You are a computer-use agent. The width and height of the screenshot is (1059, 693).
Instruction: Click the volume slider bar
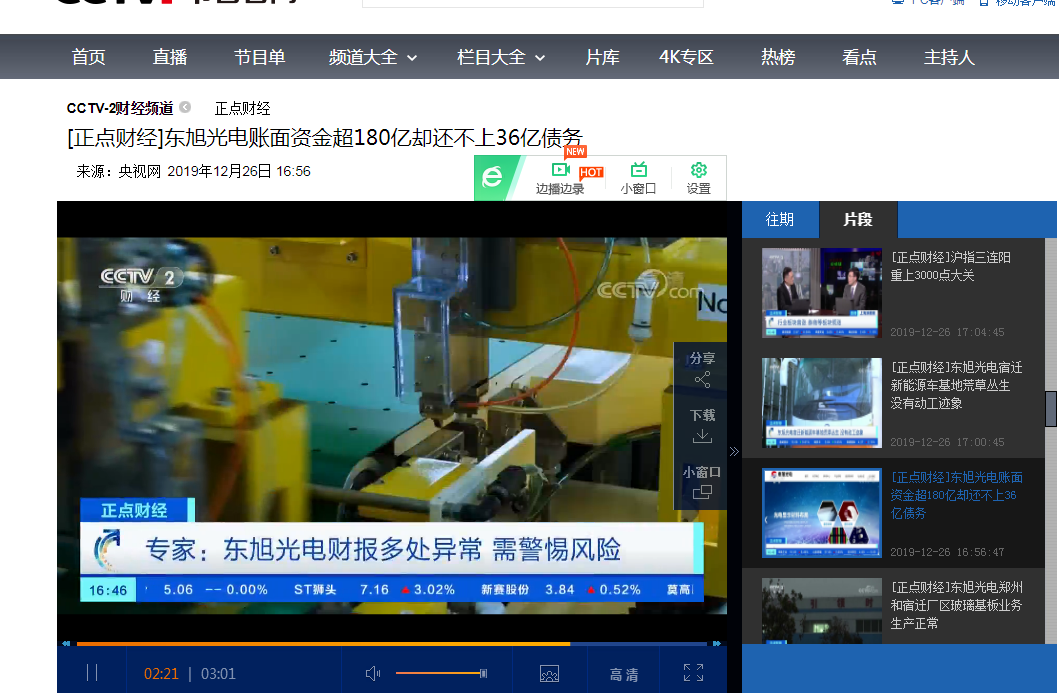[x=441, y=673]
